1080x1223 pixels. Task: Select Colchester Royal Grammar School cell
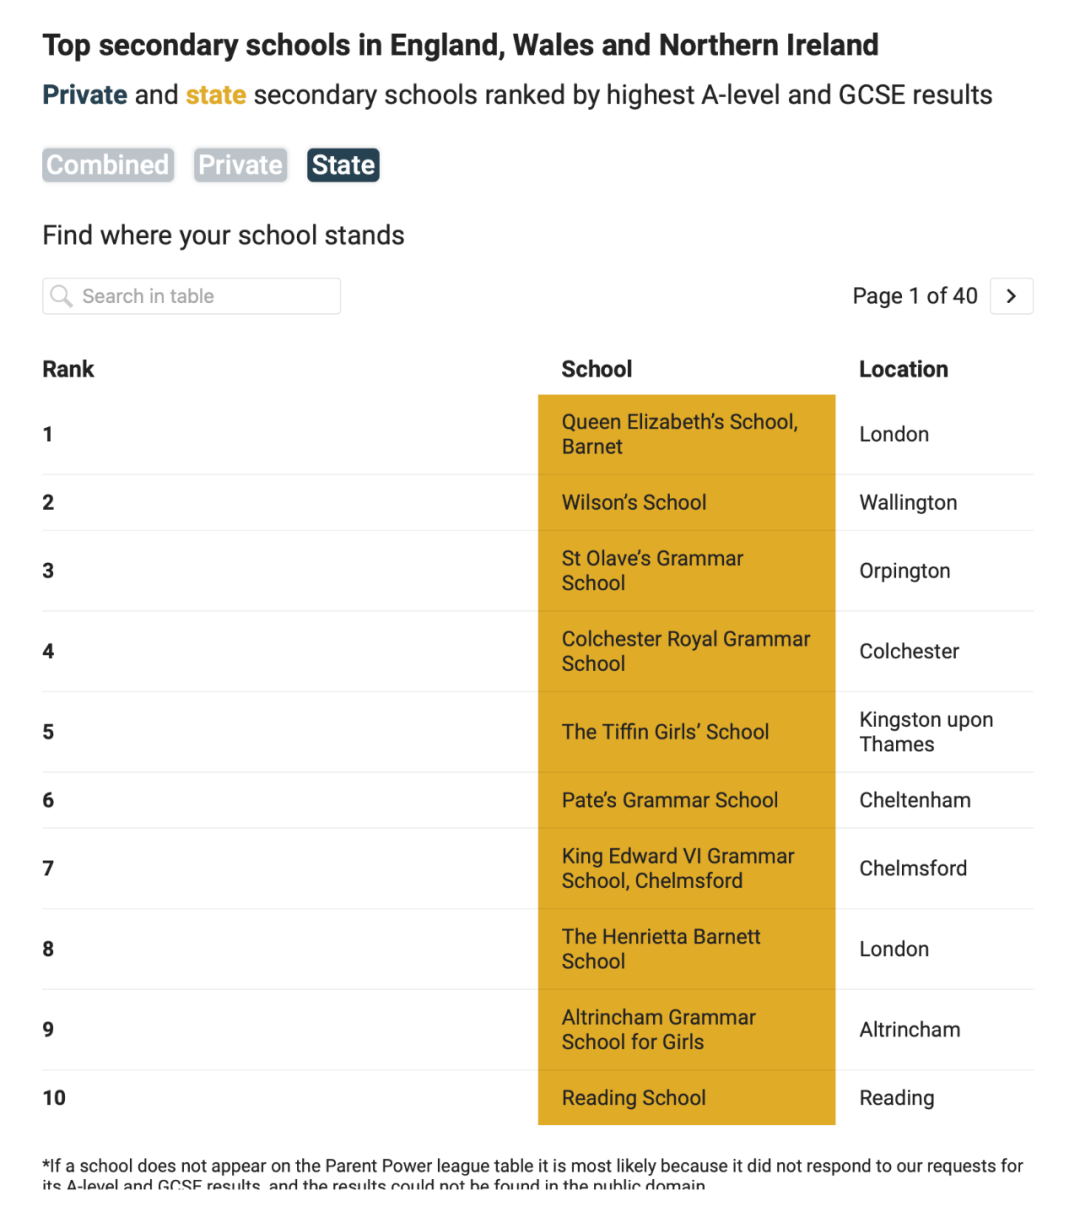[x=686, y=651]
